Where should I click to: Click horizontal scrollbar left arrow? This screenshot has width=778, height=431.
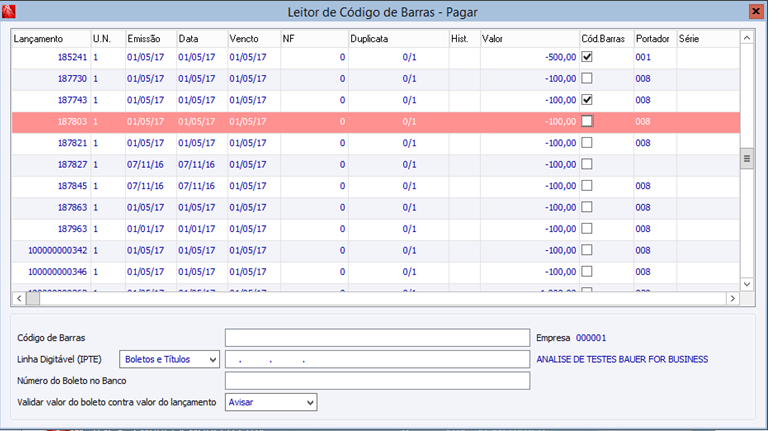click(19, 298)
